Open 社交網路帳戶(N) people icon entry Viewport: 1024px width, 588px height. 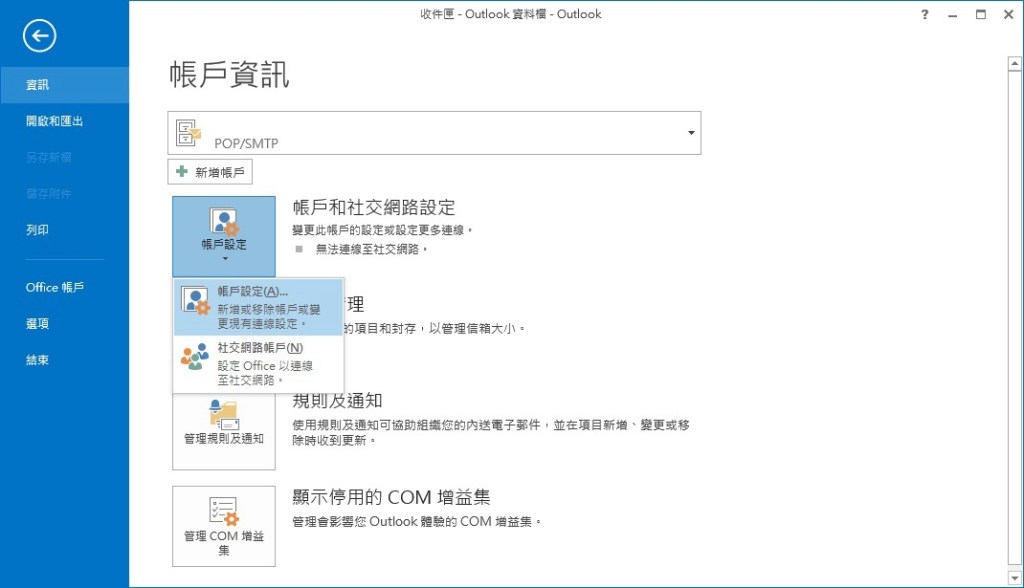[195, 357]
